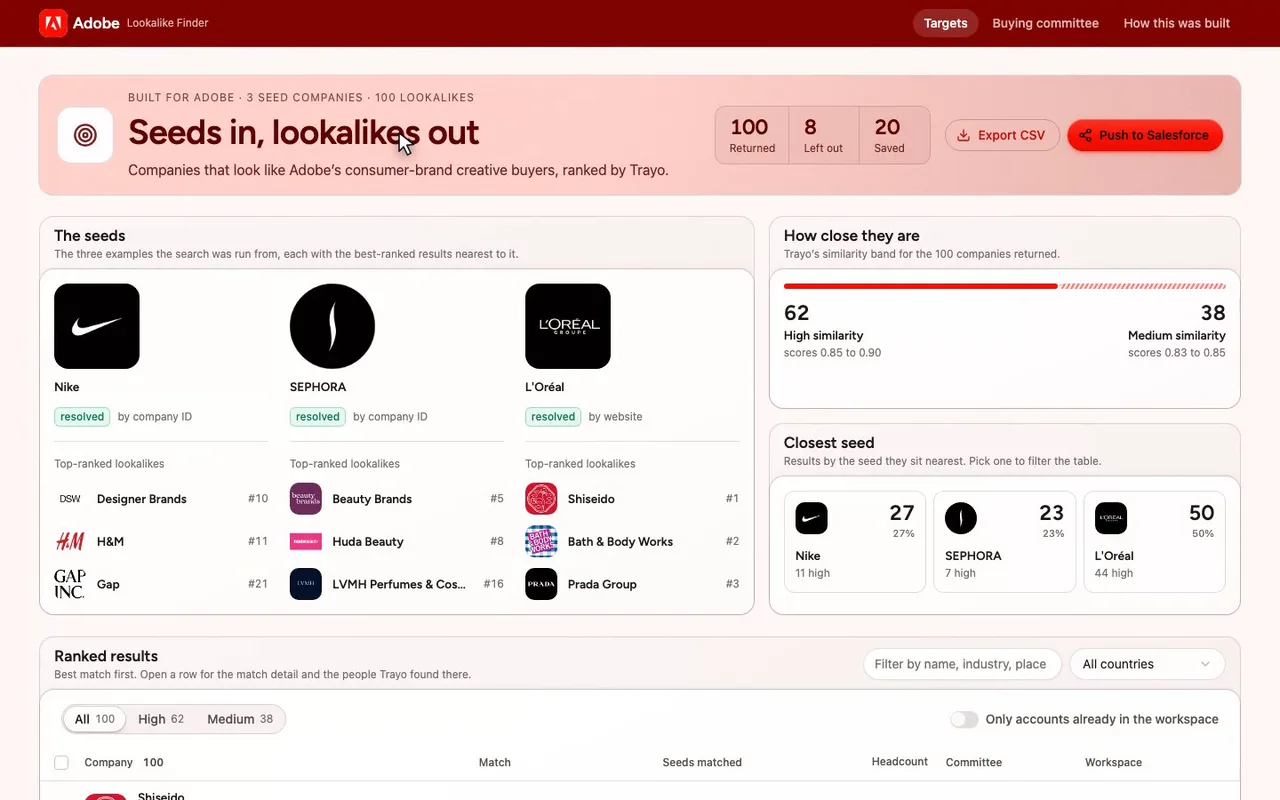
Task: Click the 8 Left out stat
Action: click(824, 135)
